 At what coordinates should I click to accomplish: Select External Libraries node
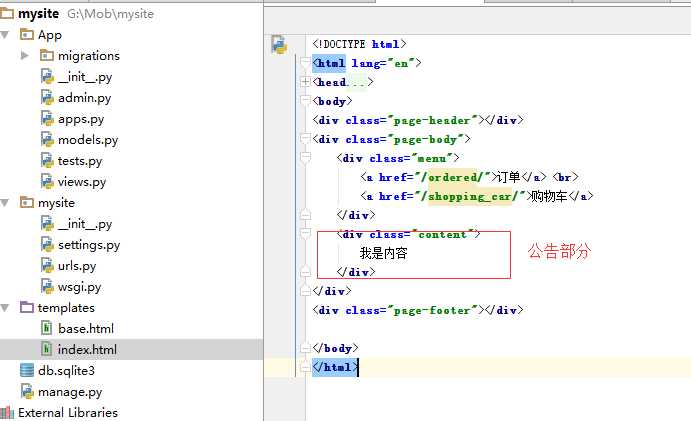click(68, 413)
